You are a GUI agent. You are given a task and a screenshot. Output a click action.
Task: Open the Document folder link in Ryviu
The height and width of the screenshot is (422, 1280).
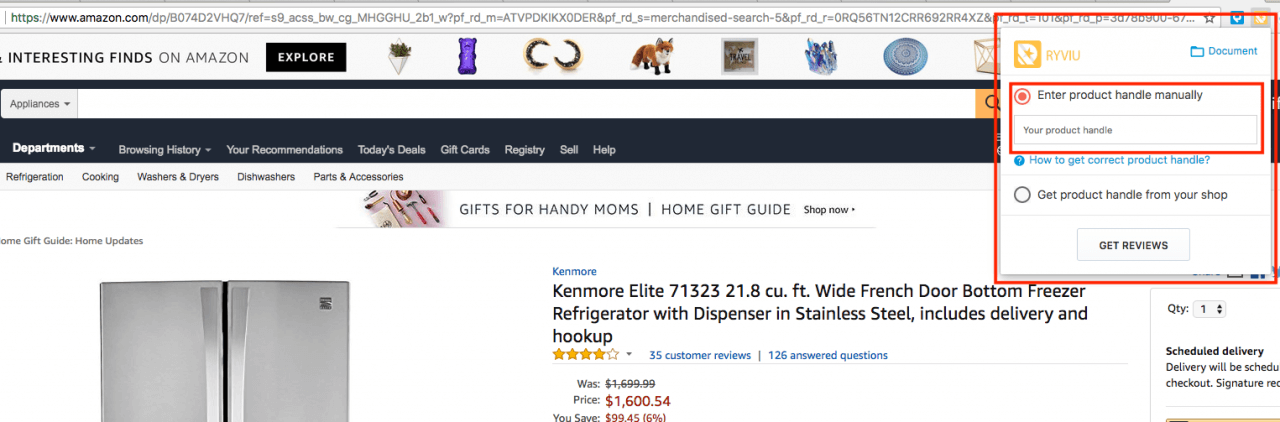tap(1224, 51)
